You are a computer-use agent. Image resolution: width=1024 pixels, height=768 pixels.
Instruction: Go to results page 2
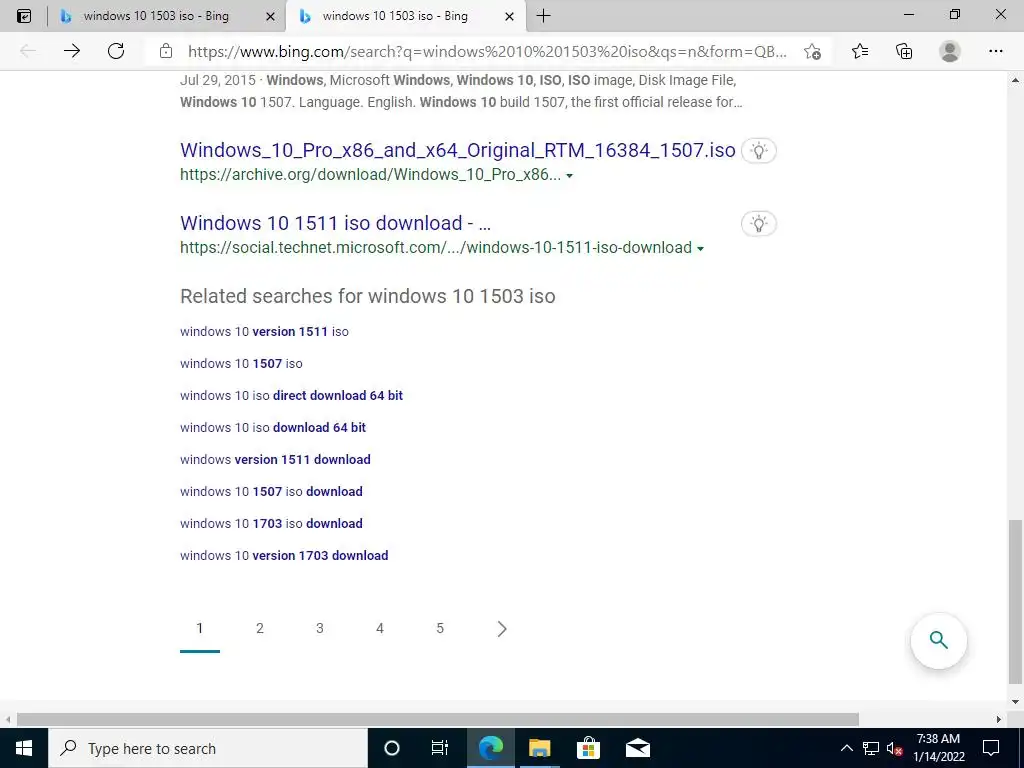coord(260,628)
